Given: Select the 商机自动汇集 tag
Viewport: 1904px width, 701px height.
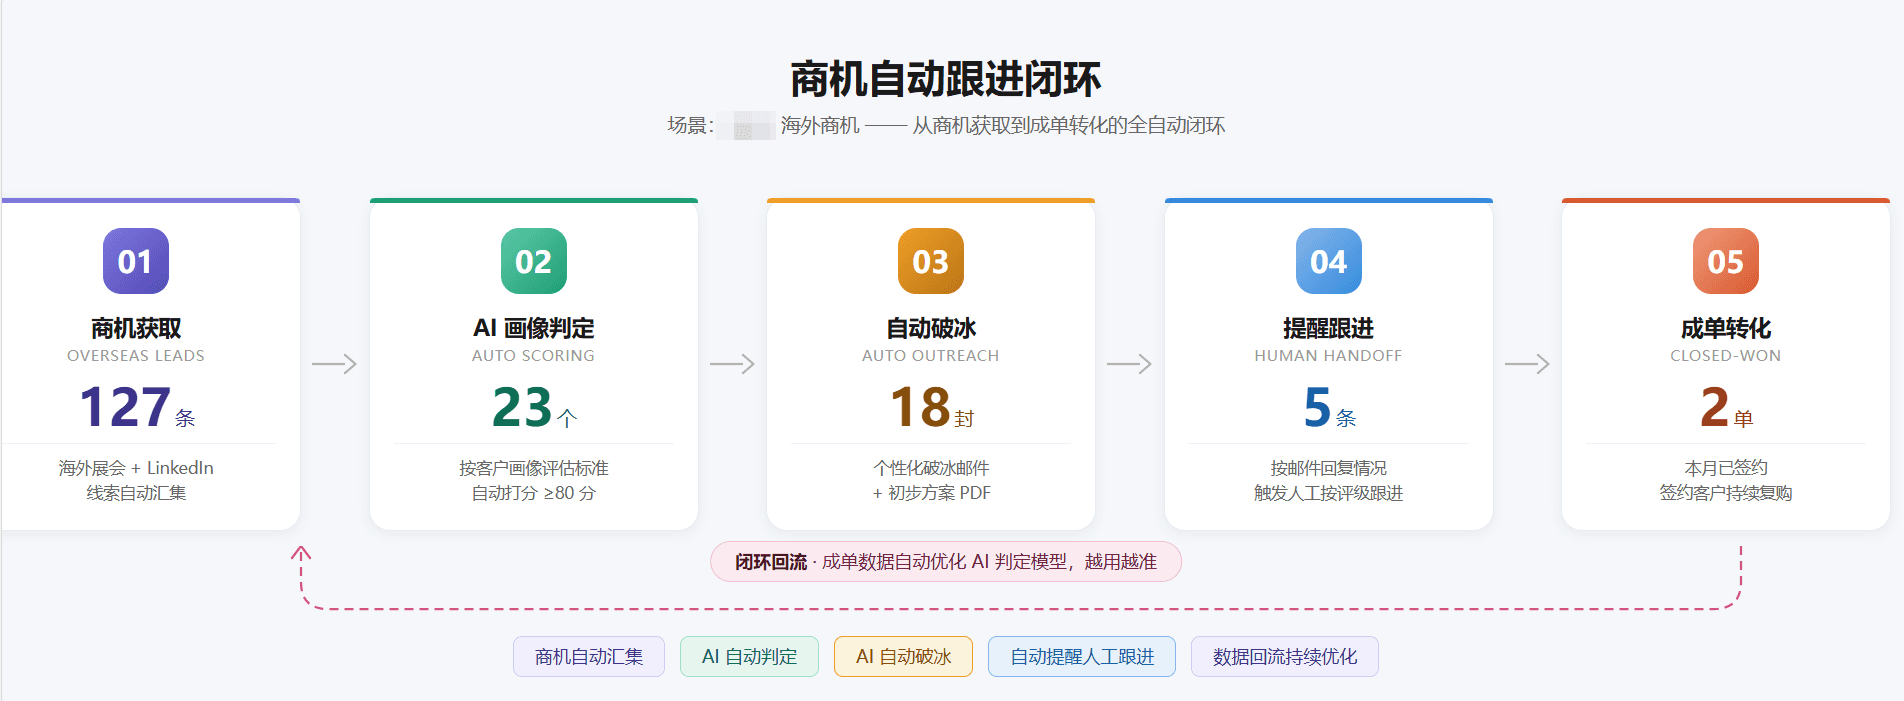Looking at the screenshot, I should click(x=589, y=657).
